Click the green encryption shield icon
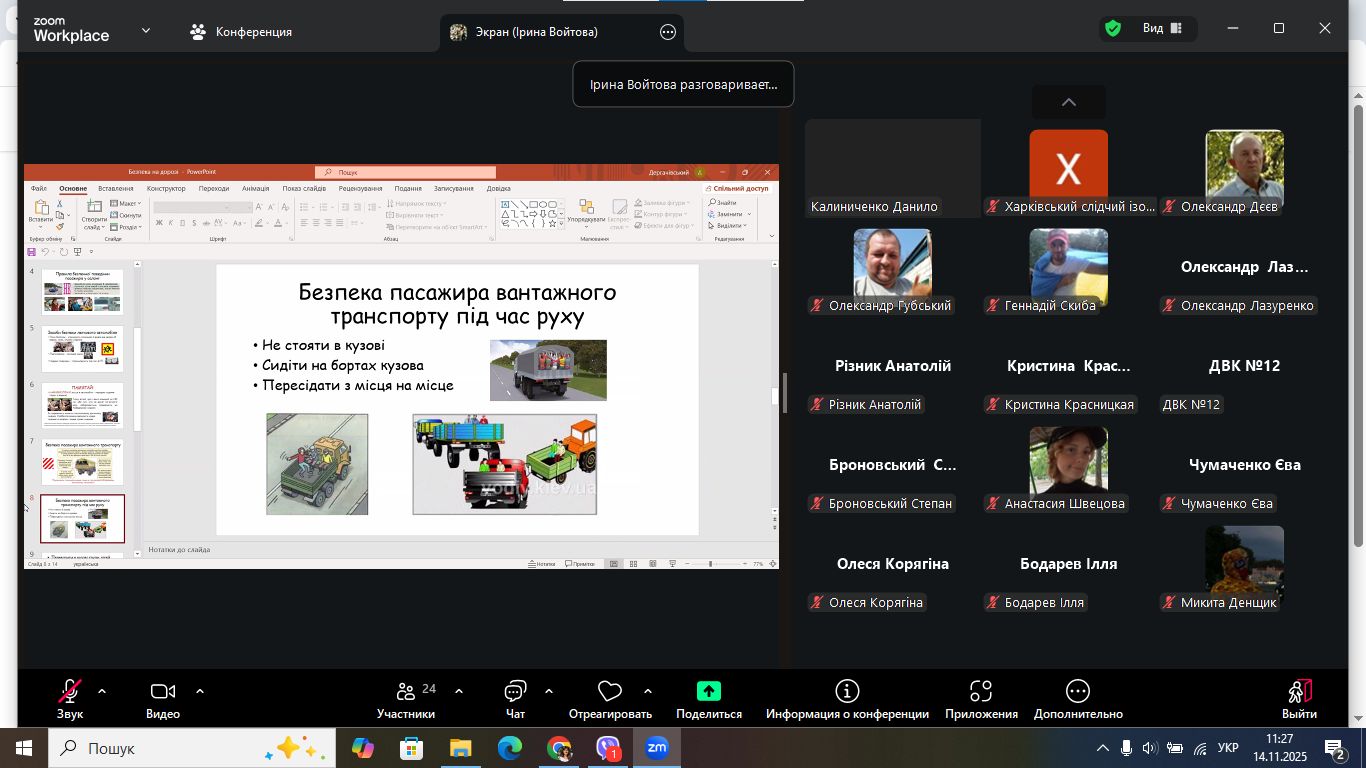The height and width of the screenshot is (768, 1366). [x=1112, y=29]
